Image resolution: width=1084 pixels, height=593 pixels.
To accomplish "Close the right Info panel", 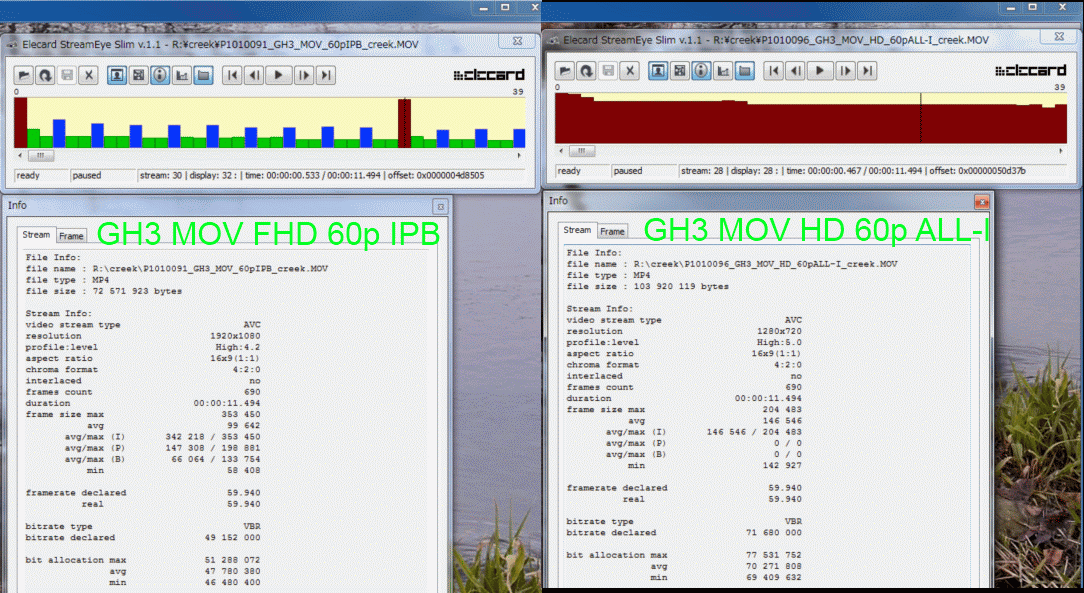I will 981,201.
